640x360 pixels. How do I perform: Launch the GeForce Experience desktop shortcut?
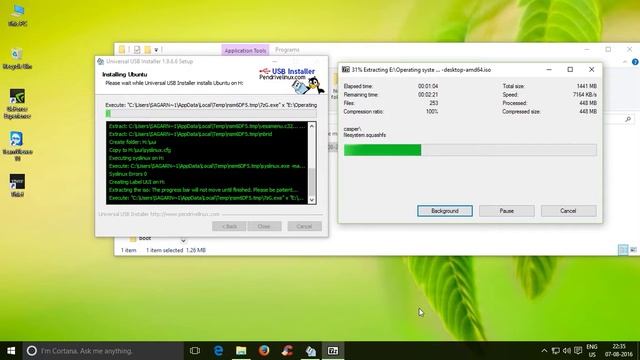pyautogui.click(x=17, y=104)
